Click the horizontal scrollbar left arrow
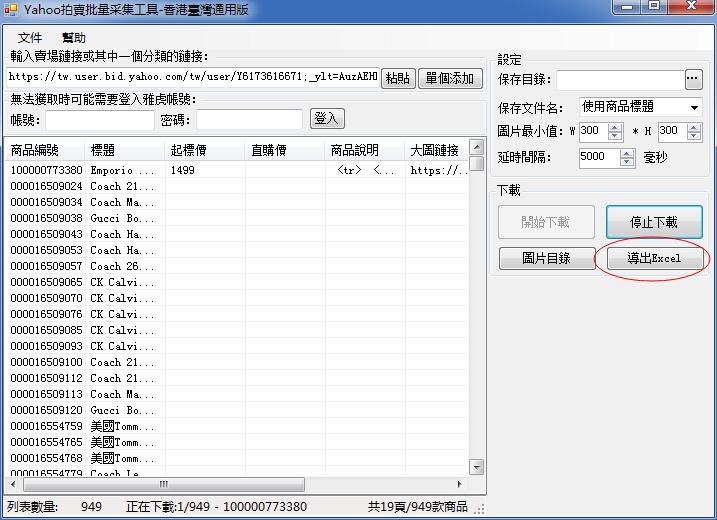Image resolution: width=717 pixels, height=520 pixels. tap(13, 484)
